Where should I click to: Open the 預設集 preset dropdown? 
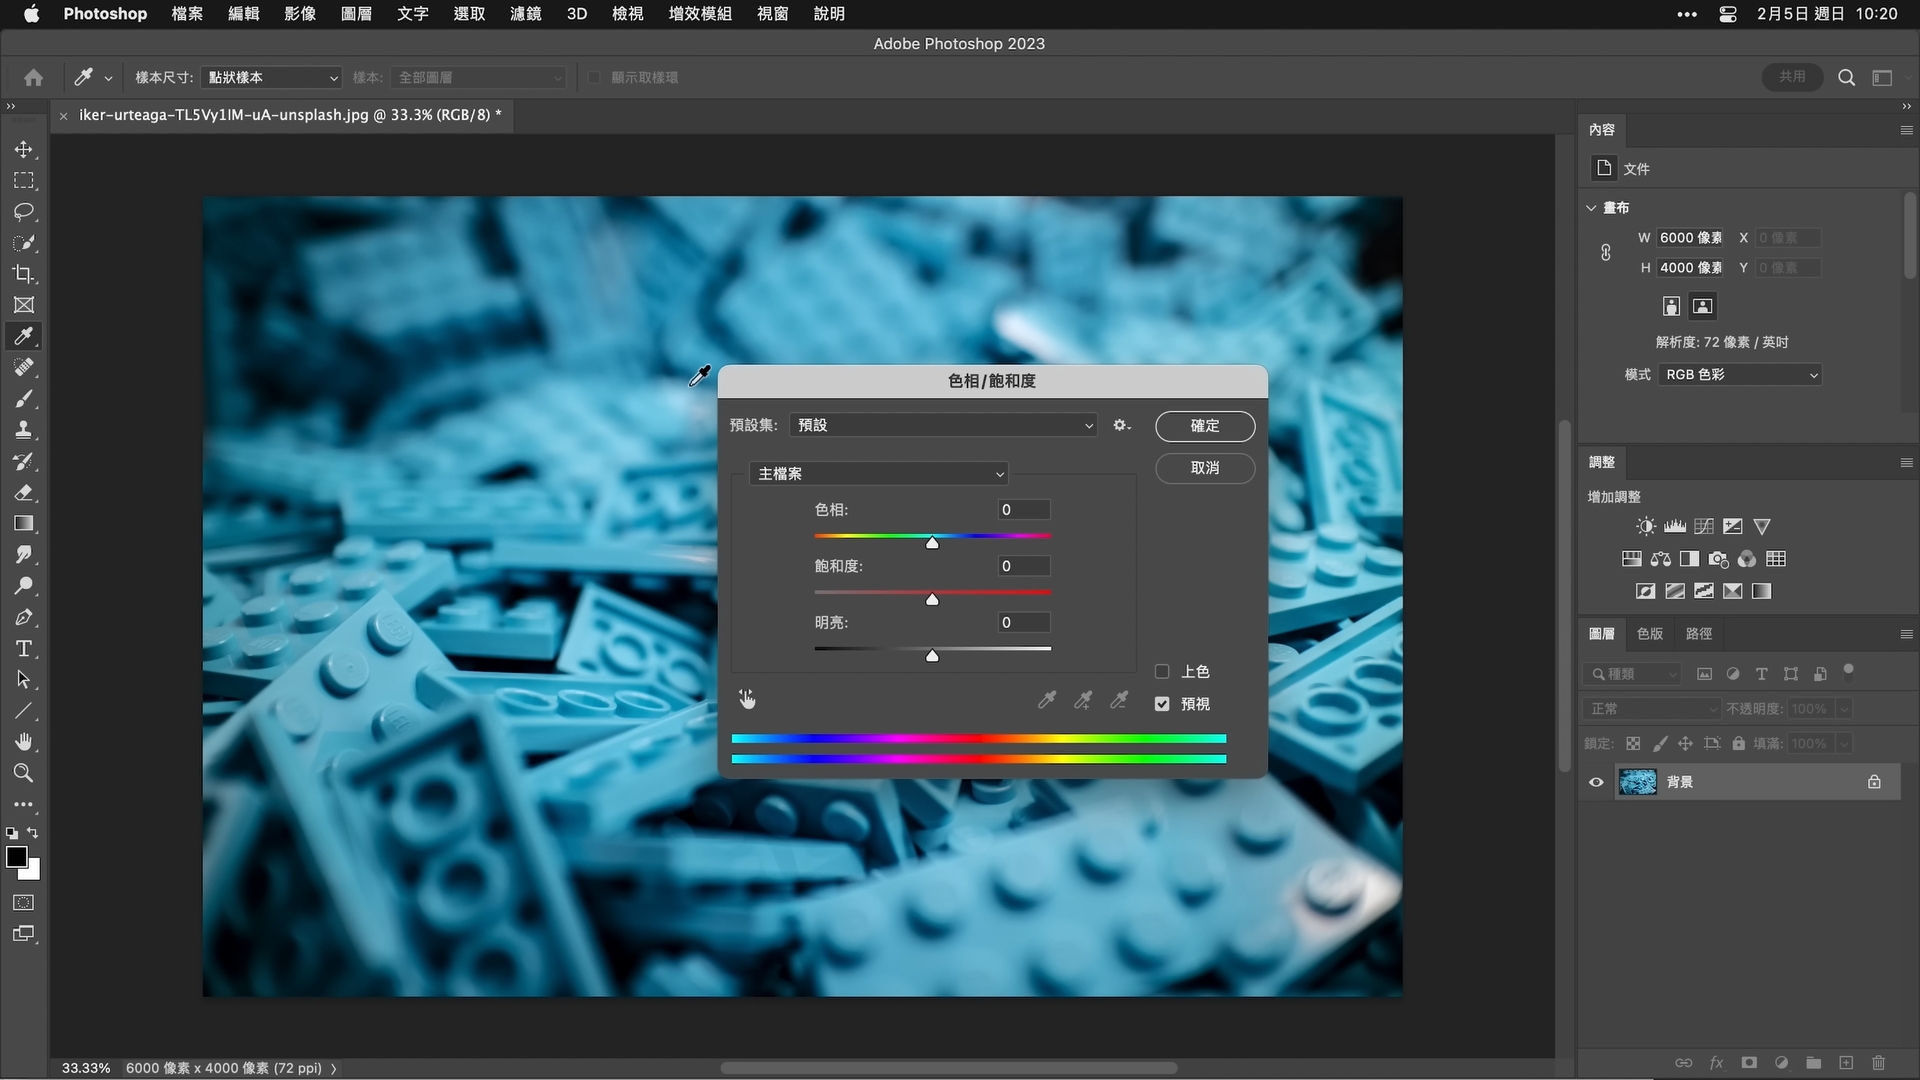[x=943, y=425]
